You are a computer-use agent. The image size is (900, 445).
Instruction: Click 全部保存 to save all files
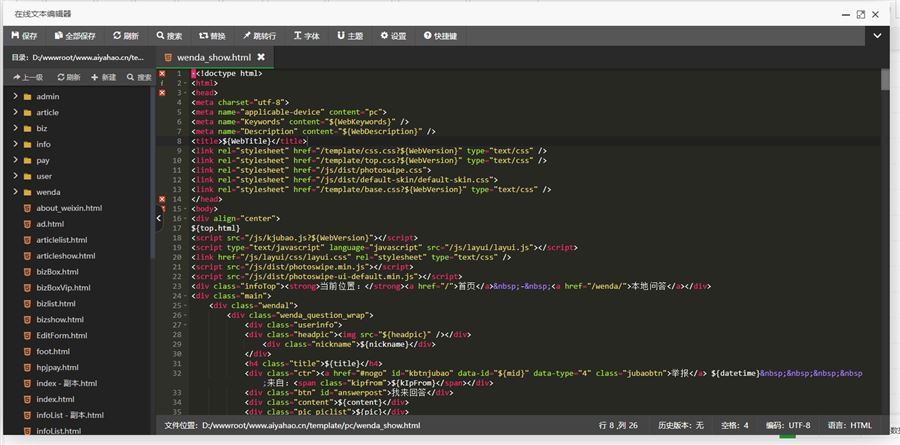coord(74,36)
